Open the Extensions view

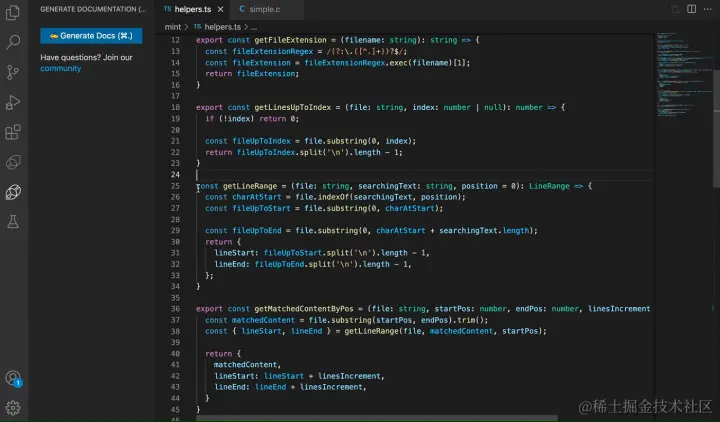(13, 132)
